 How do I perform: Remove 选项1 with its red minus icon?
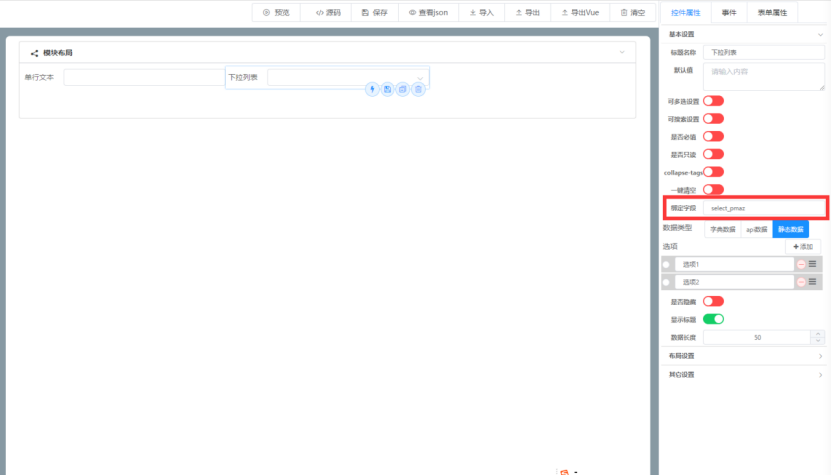pos(801,264)
